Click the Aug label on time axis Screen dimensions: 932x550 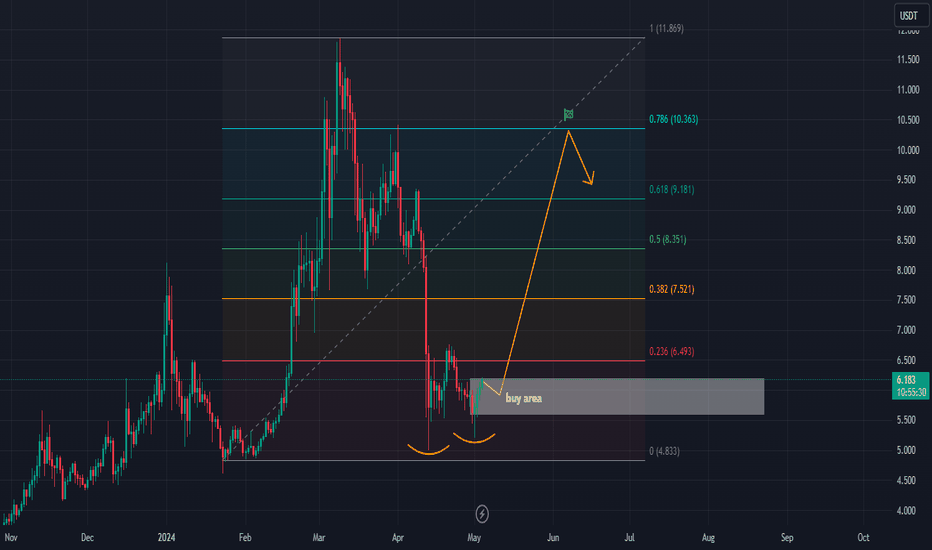pos(709,538)
